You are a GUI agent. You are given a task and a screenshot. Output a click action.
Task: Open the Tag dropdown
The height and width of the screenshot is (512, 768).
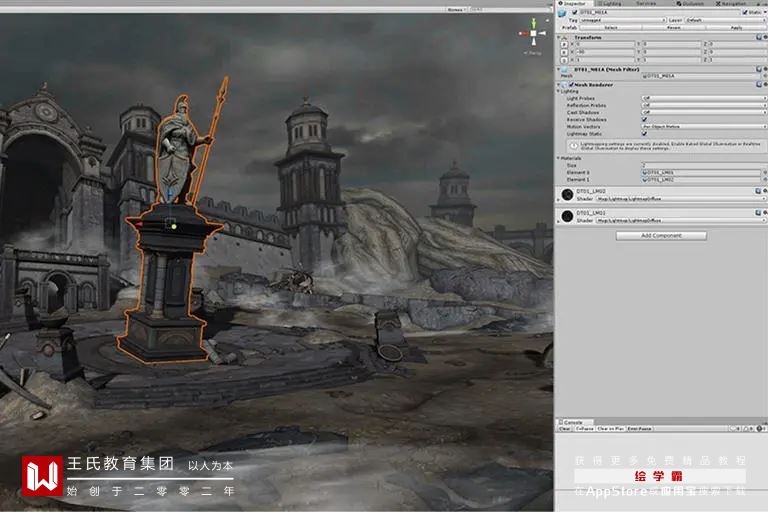tap(623, 20)
